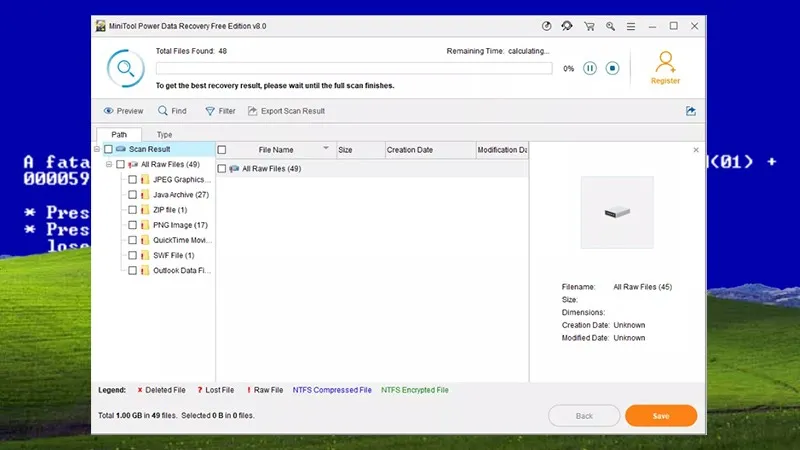
Task: Click the Deleted File legend entry
Action: pos(161,390)
